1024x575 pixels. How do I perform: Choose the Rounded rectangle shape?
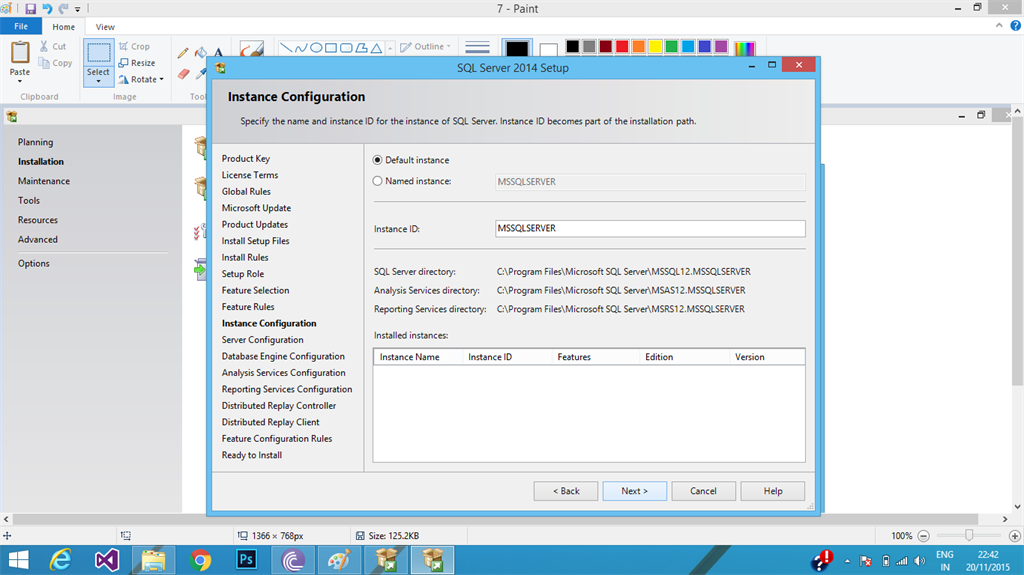346,48
